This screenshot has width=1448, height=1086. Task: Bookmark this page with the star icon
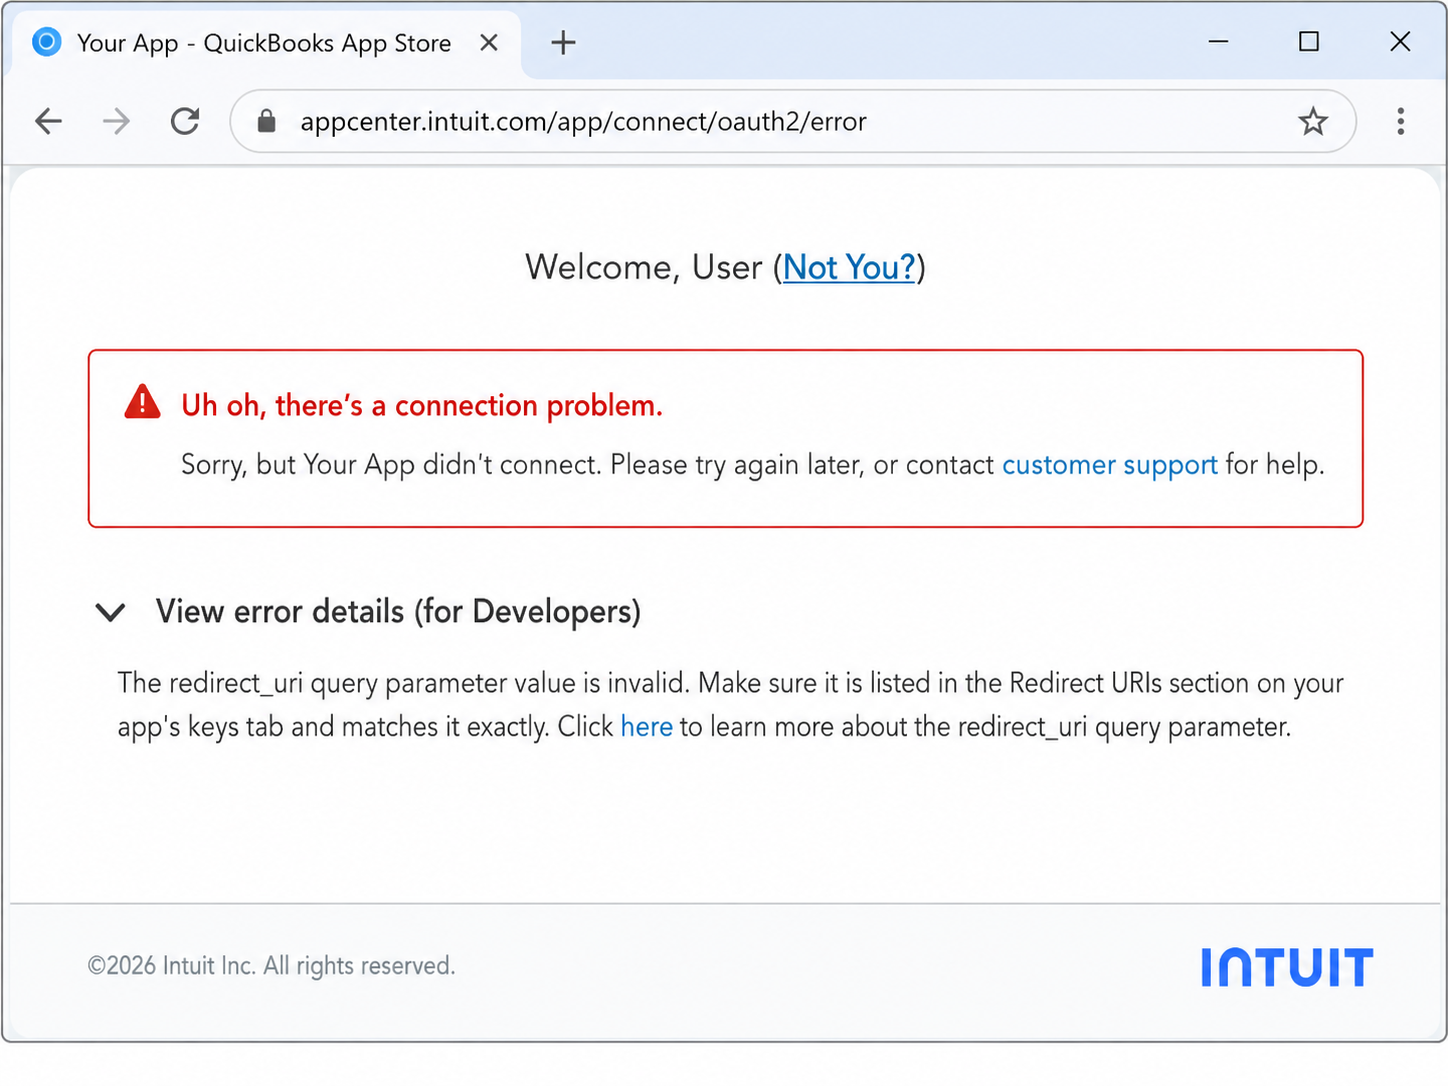tap(1313, 122)
